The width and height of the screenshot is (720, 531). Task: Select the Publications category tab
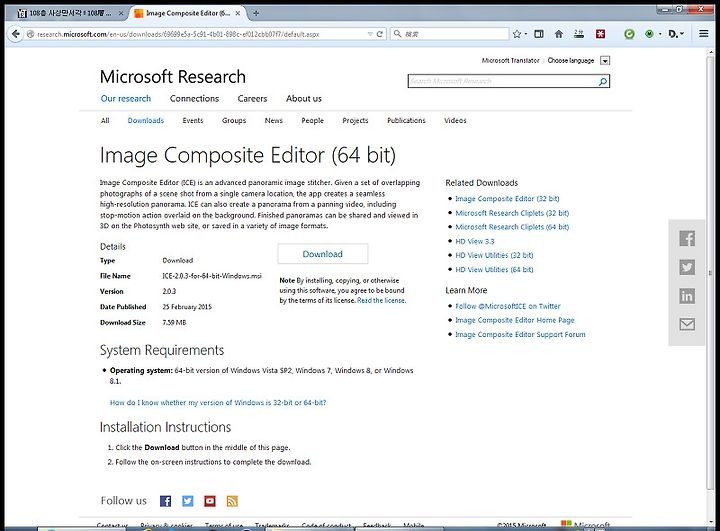(406, 120)
